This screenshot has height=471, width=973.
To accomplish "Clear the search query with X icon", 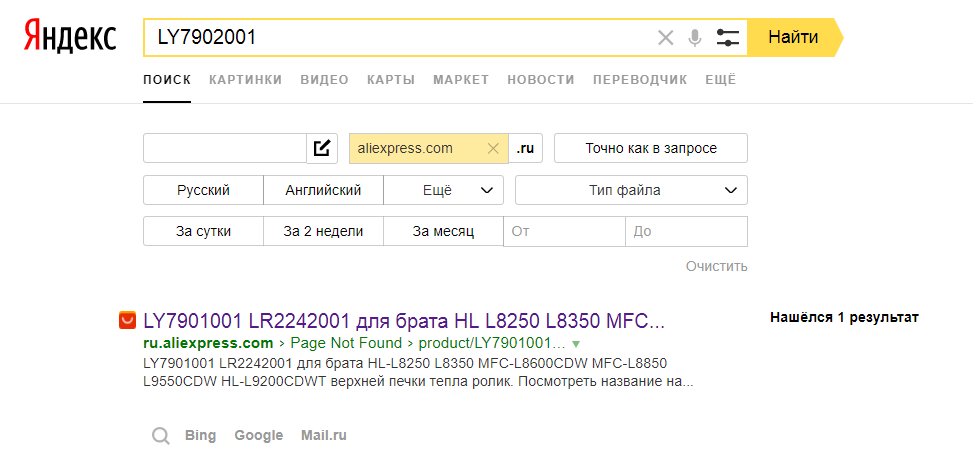I will click(x=665, y=38).
